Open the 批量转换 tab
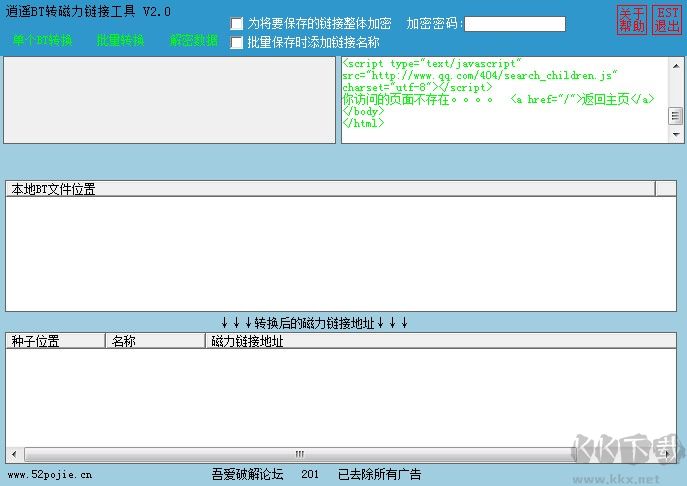Viewport: 687px width, 486px height. pos(120,41)
